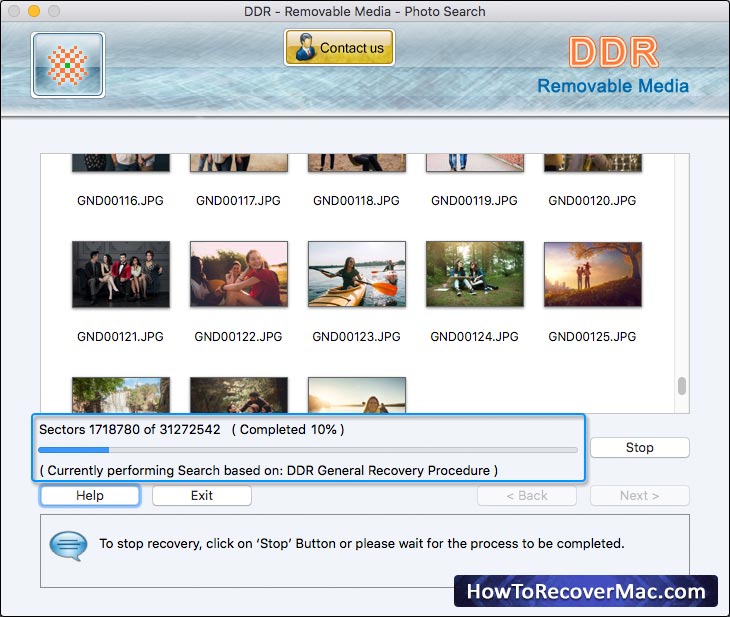Click the Completed 10% status text
Image resolution: width=730 pixels, height=617 pixels.
pos(288,429)
